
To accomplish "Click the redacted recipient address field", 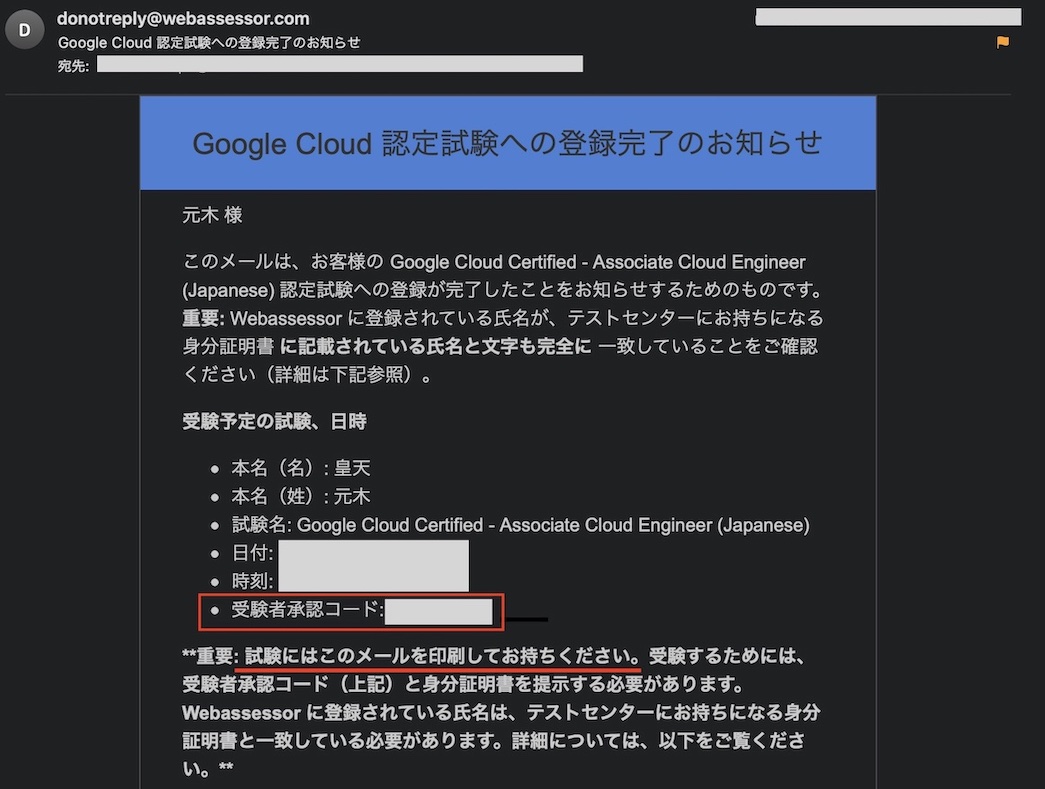I will [340, 64].
